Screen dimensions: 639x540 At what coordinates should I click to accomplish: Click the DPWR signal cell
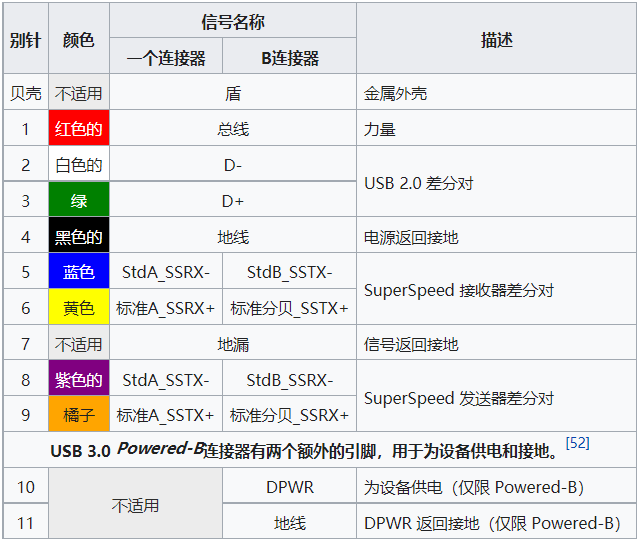pyautogui.click(x=290, y=487)
